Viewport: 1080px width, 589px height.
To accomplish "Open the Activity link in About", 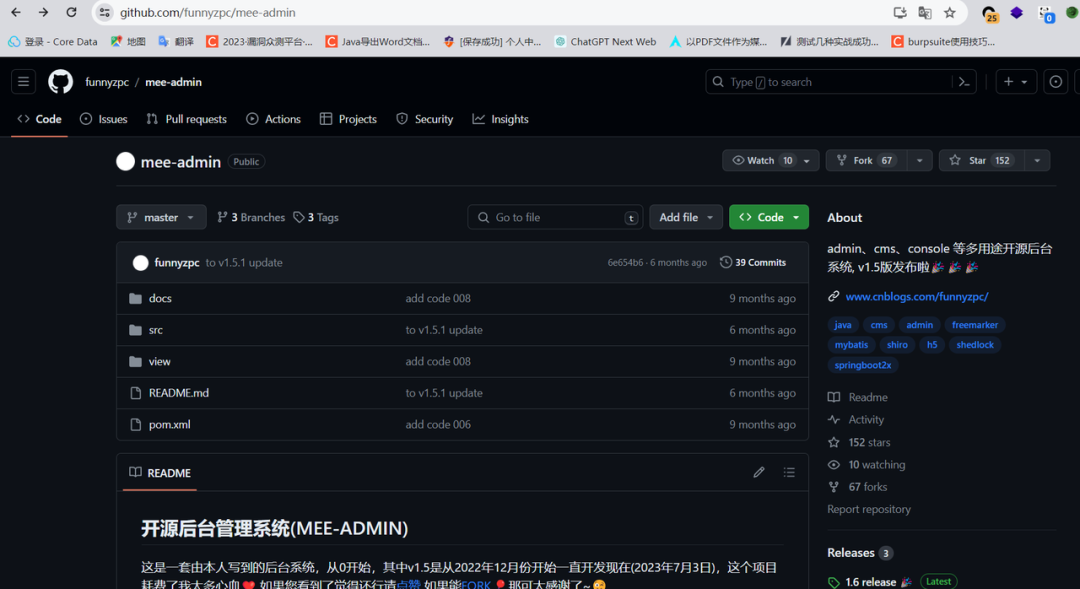I will pos(866,420).
